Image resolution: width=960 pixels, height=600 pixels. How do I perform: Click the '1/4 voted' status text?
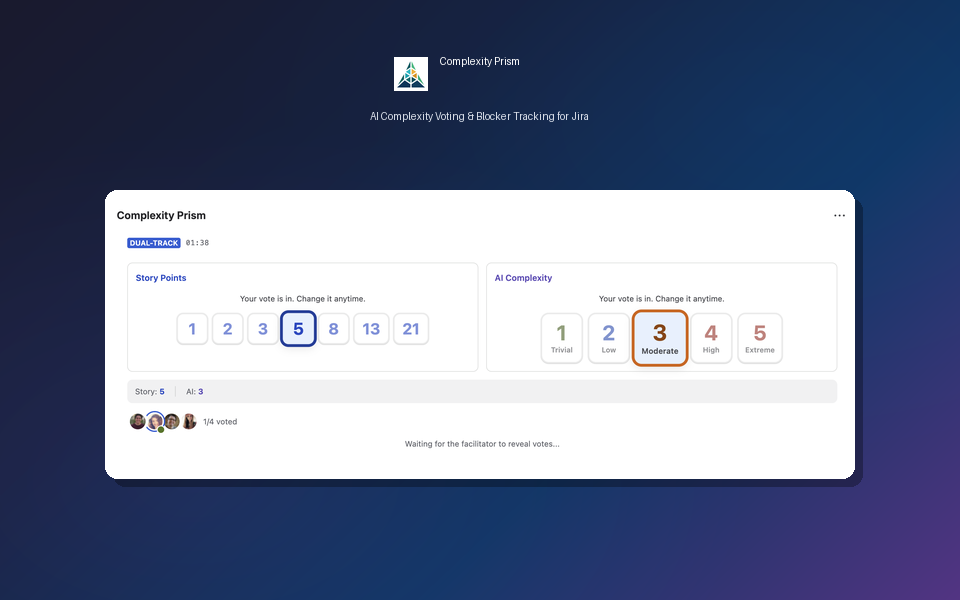pos(220,422)
